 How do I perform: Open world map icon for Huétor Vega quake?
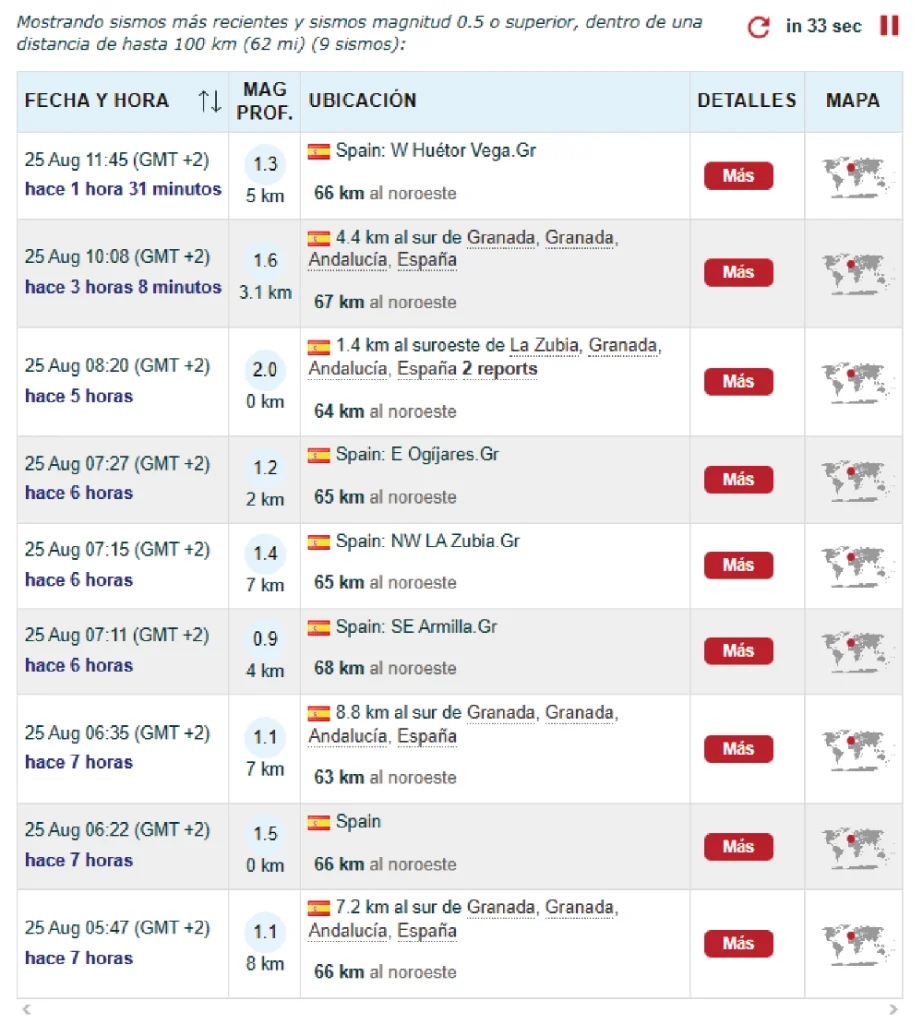point(855,176)
